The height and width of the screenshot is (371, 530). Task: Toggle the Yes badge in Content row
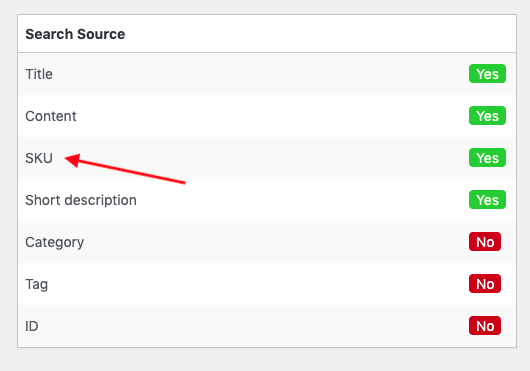(x=487, y=116)
